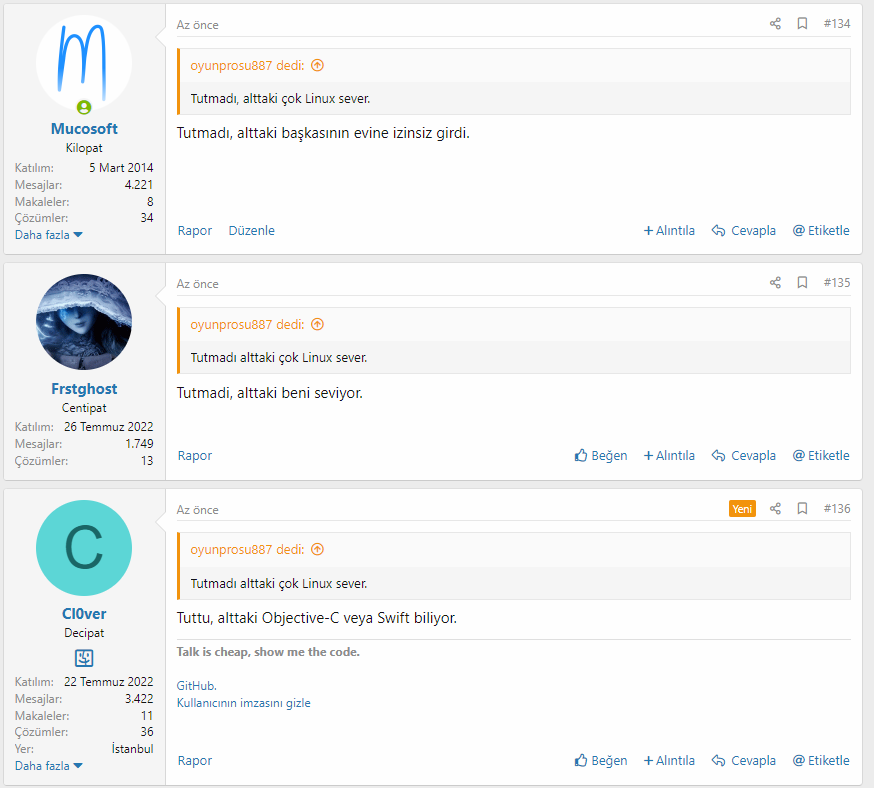
Task: Click Az önce timestamp of post #135
Action: (x=197, y=284)
